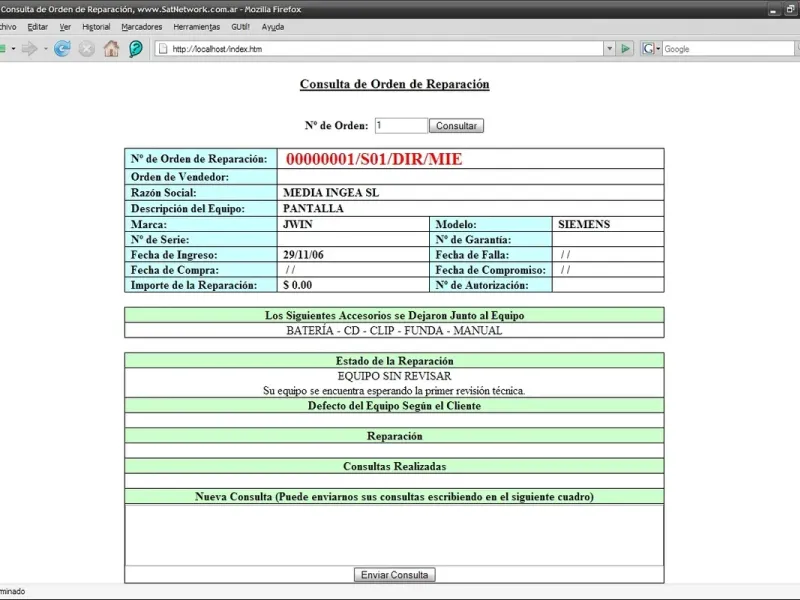Click inside the Nueva Consulta text area
The height and width of the screenshot is (600, 800).
click(394, 535)
